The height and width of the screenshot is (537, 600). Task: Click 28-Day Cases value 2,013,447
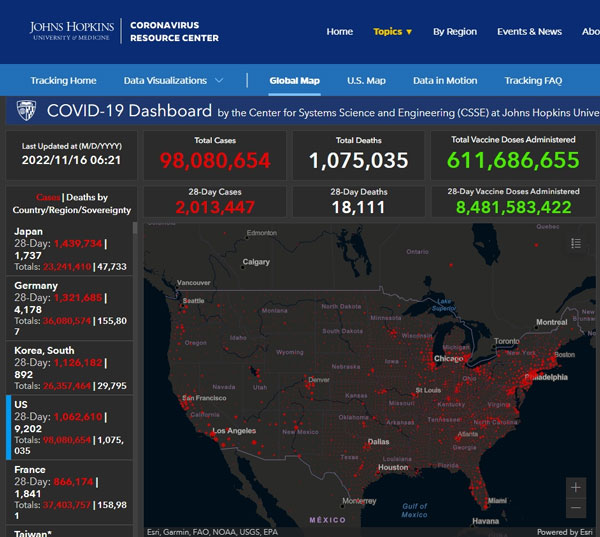pyautogui.click(x=215, y=207)
